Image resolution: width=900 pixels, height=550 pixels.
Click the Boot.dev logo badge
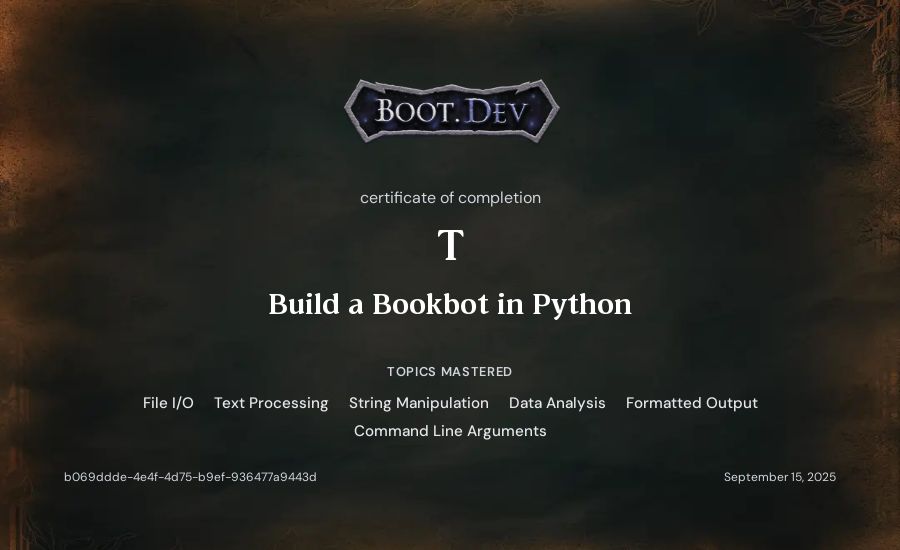[x=451, y=111]
